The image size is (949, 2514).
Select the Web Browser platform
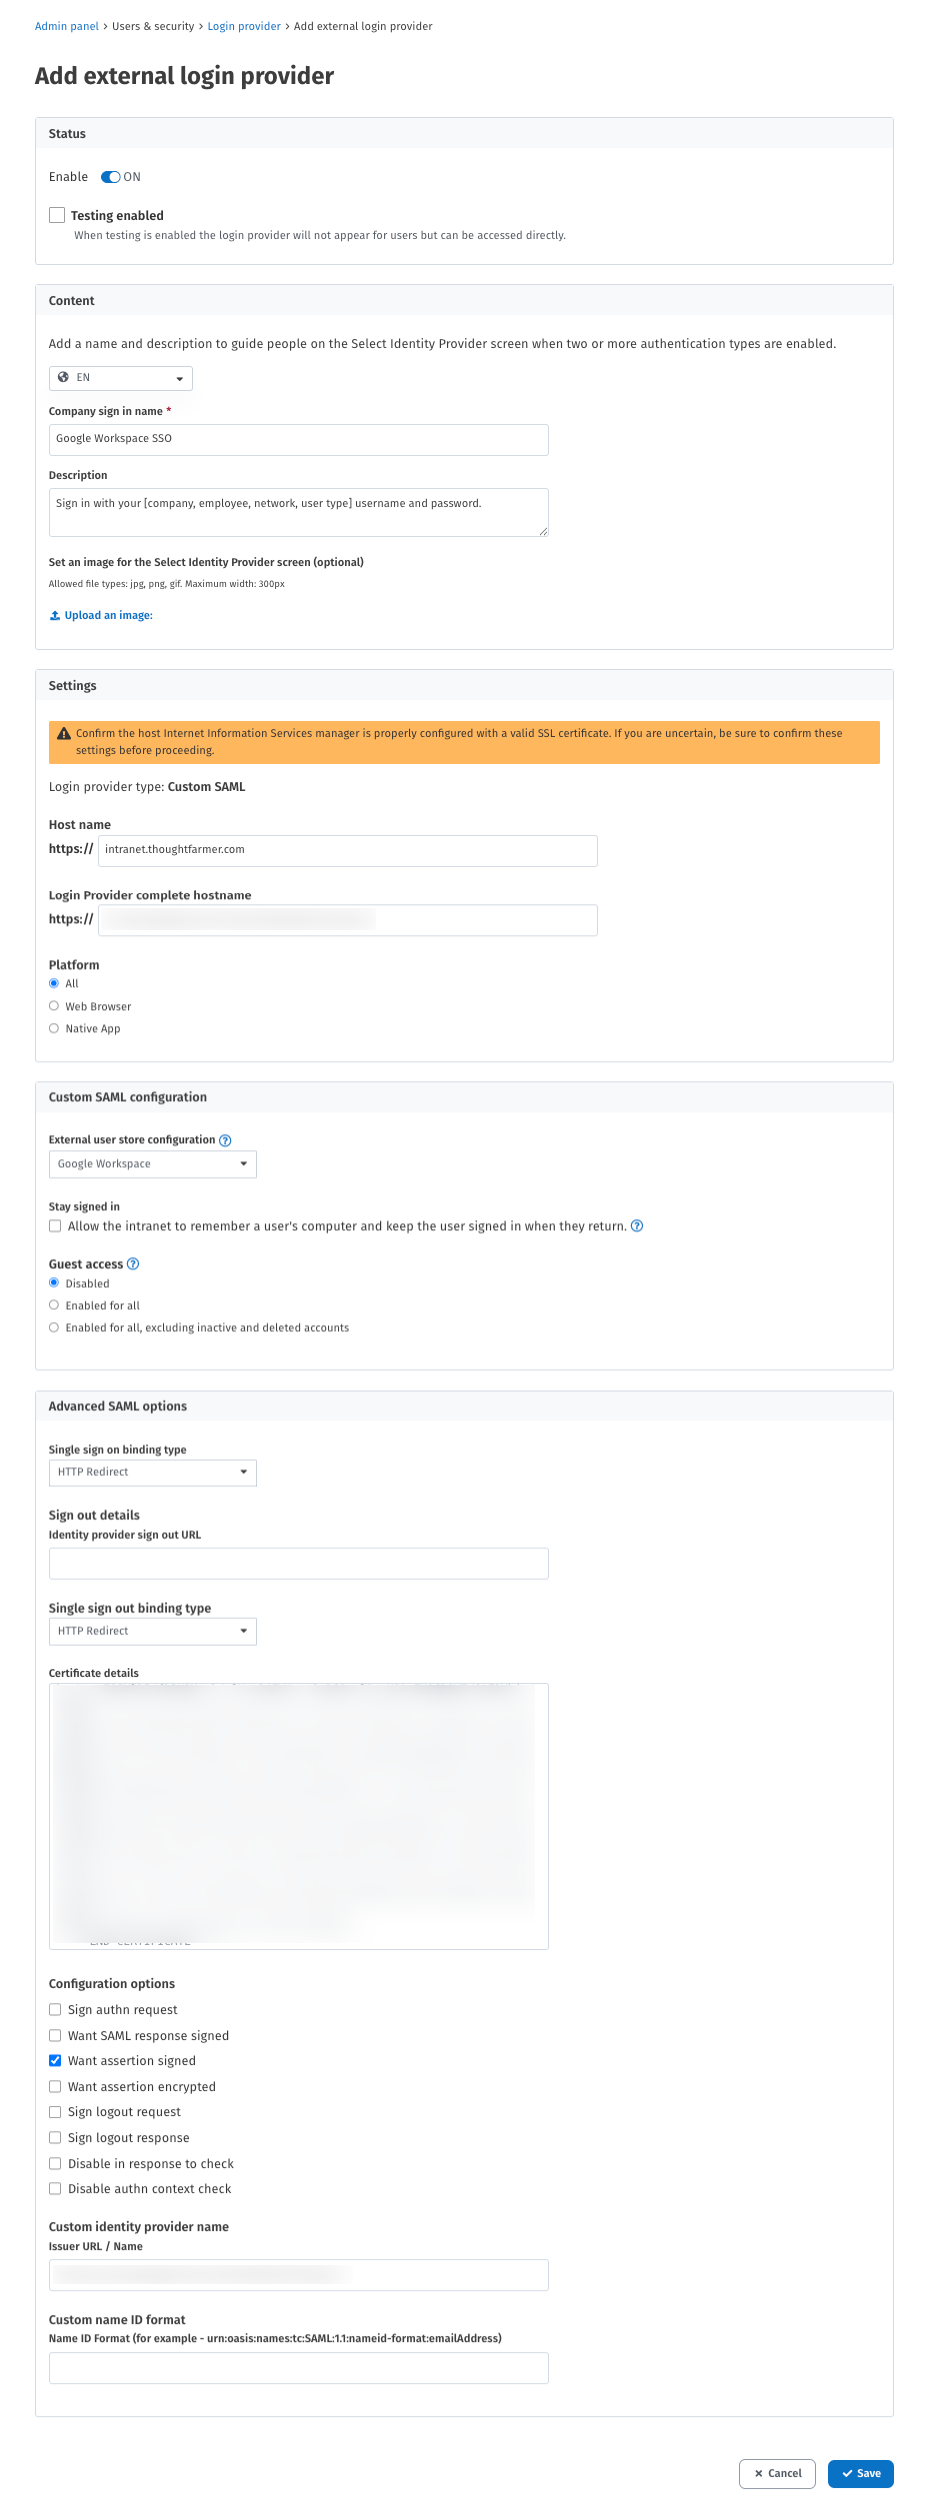tap(55, 1005)
